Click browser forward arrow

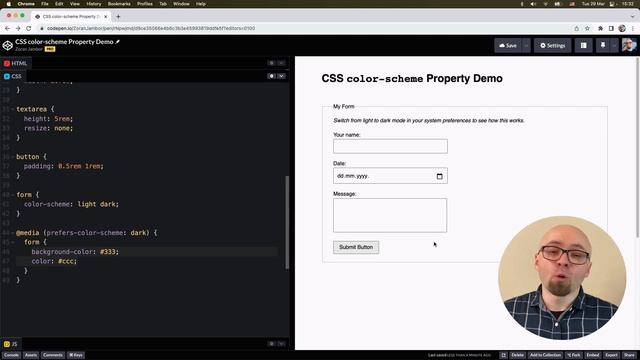(x=18, y=28)
